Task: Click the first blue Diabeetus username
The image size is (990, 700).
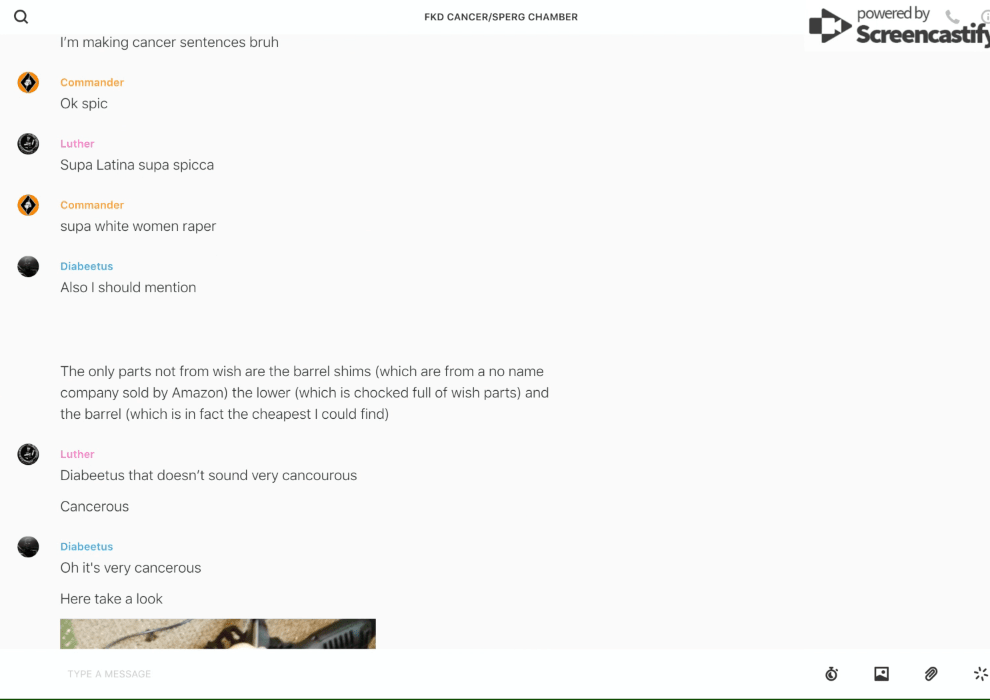Action: pyautogui.click(x=86, y=266)
